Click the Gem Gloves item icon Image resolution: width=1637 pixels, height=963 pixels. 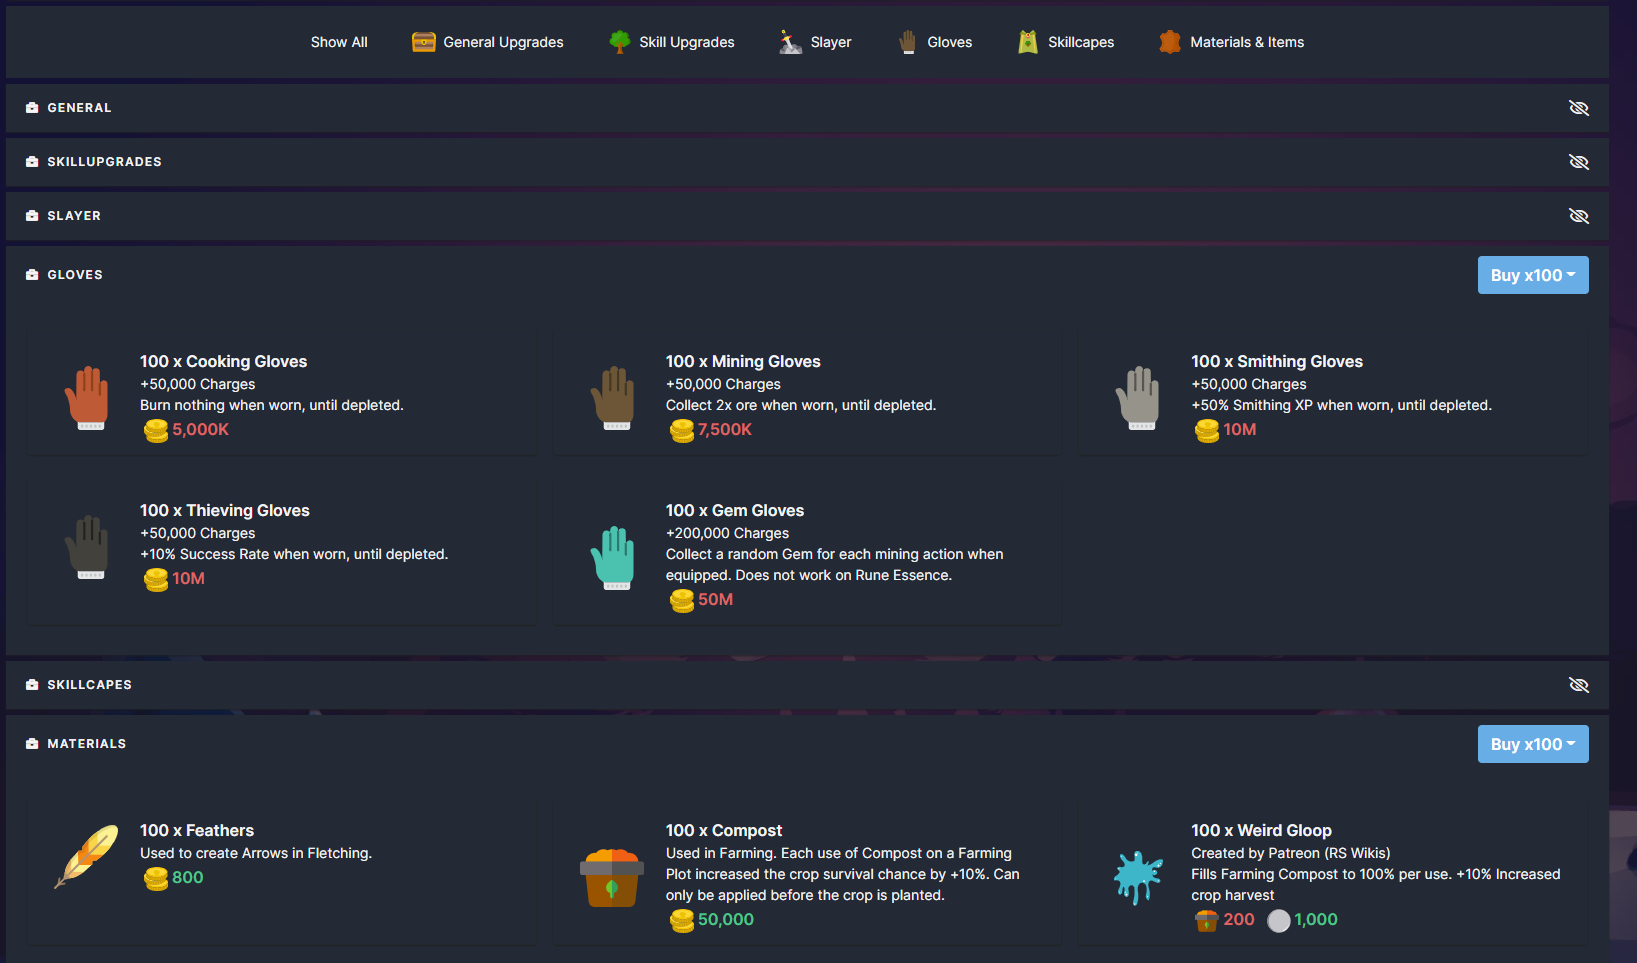613,558
